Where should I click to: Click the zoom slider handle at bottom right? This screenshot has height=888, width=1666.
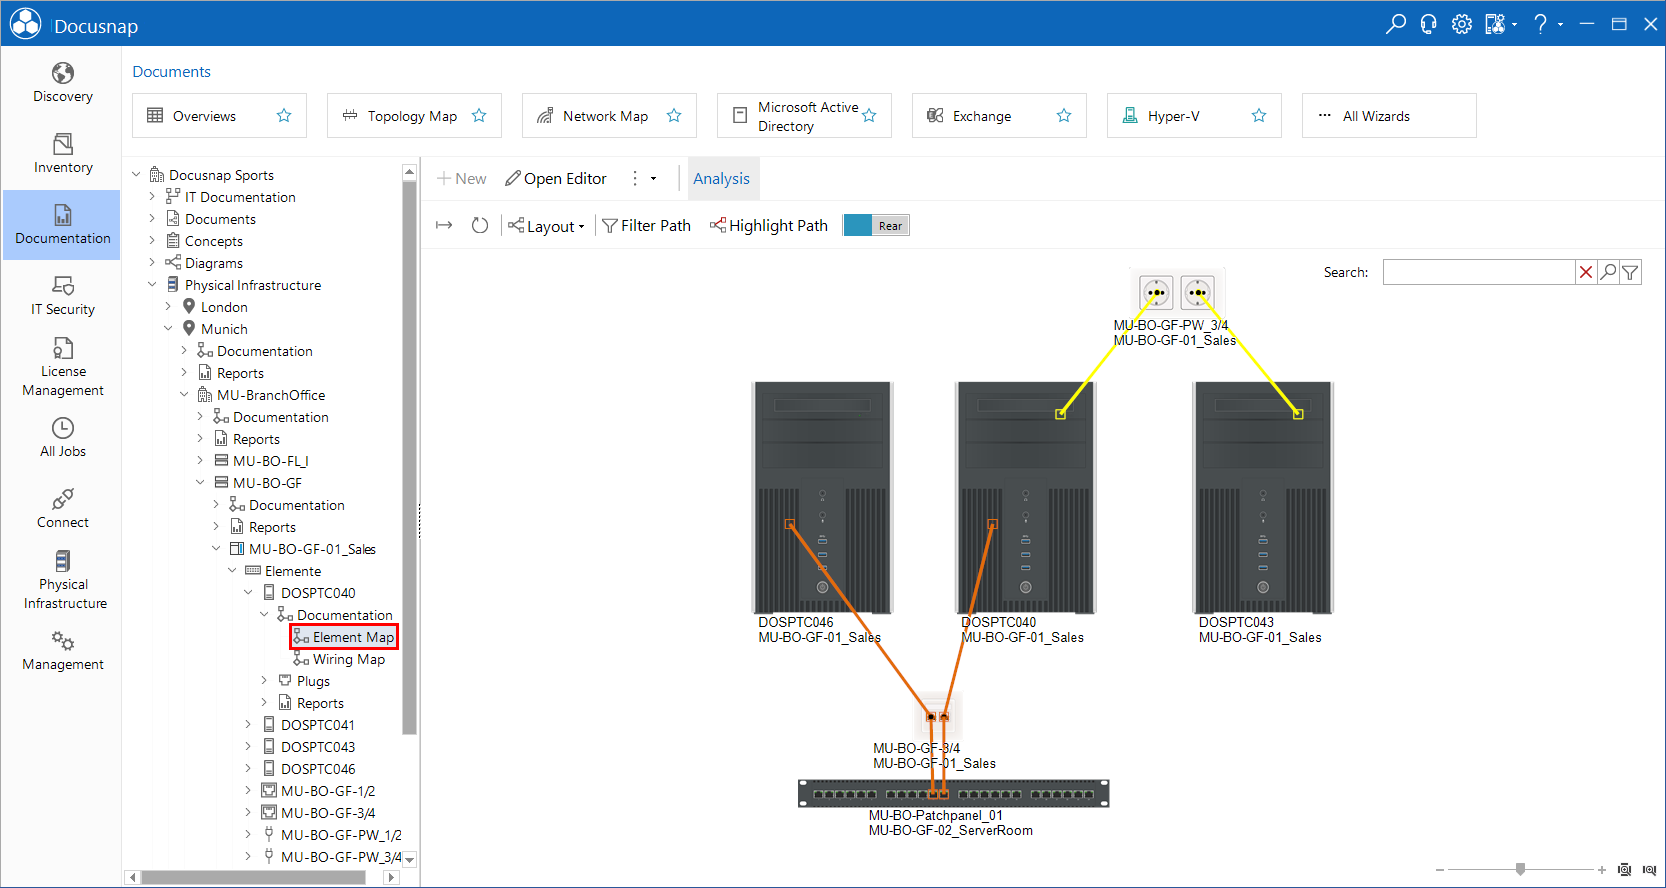(1520, 869)
